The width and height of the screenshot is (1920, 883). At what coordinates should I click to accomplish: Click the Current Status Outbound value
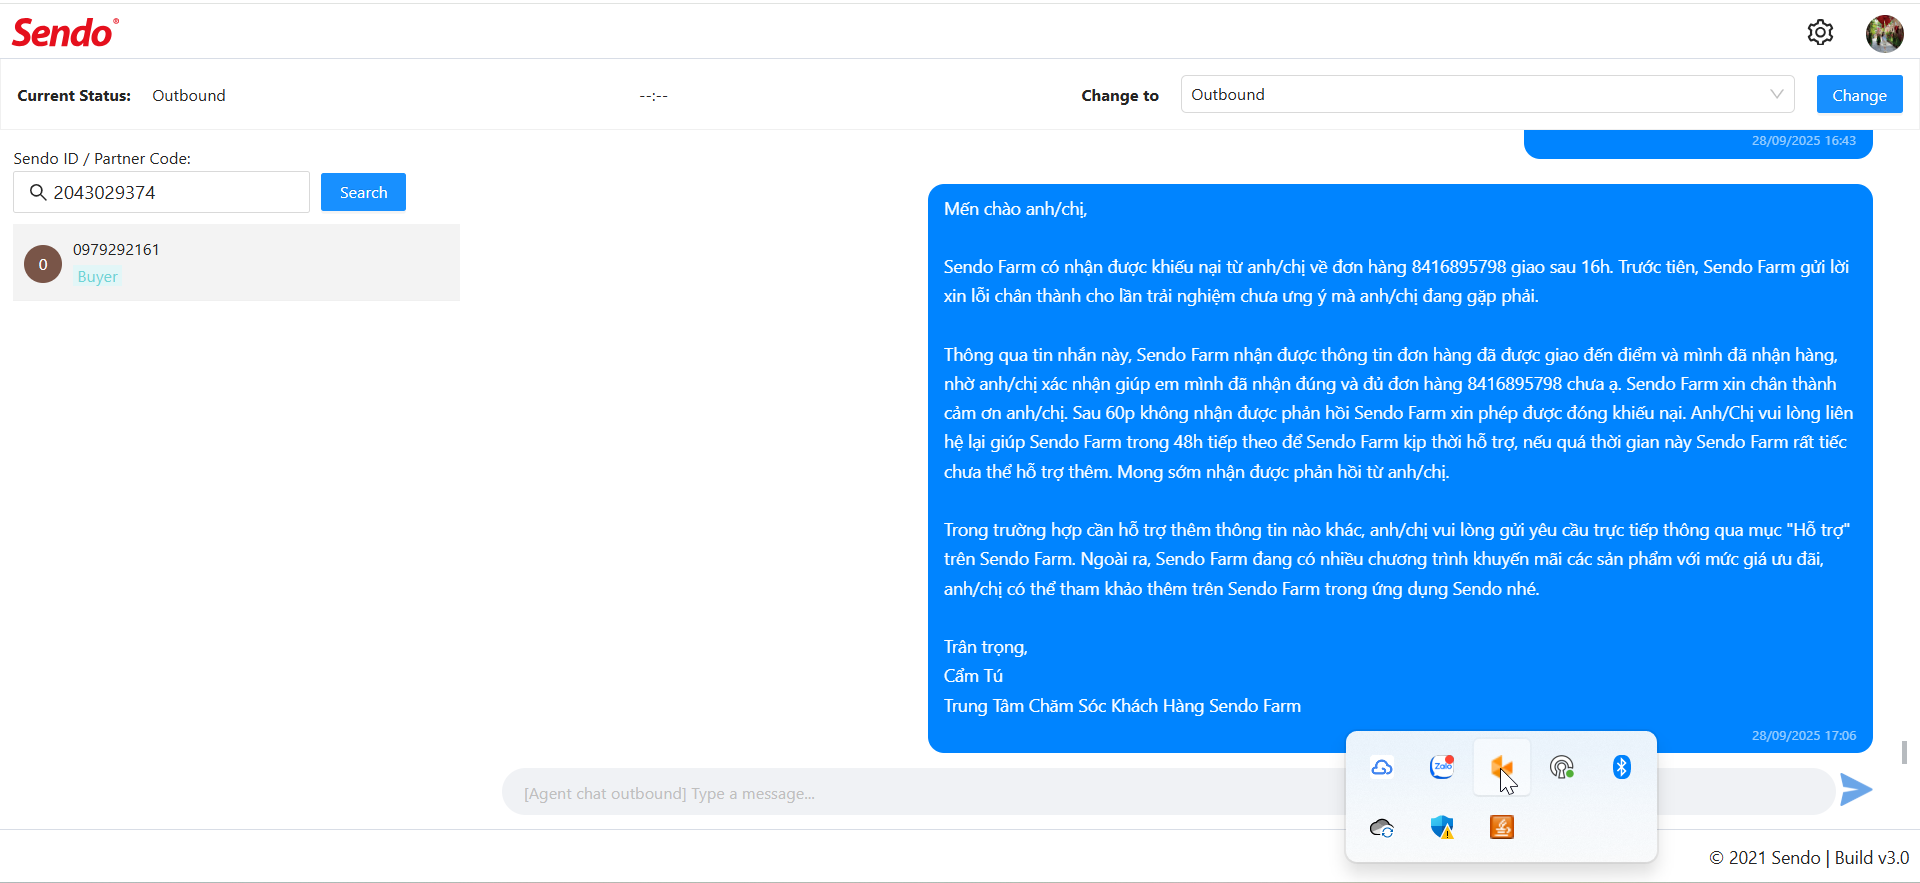coord(189,95)
